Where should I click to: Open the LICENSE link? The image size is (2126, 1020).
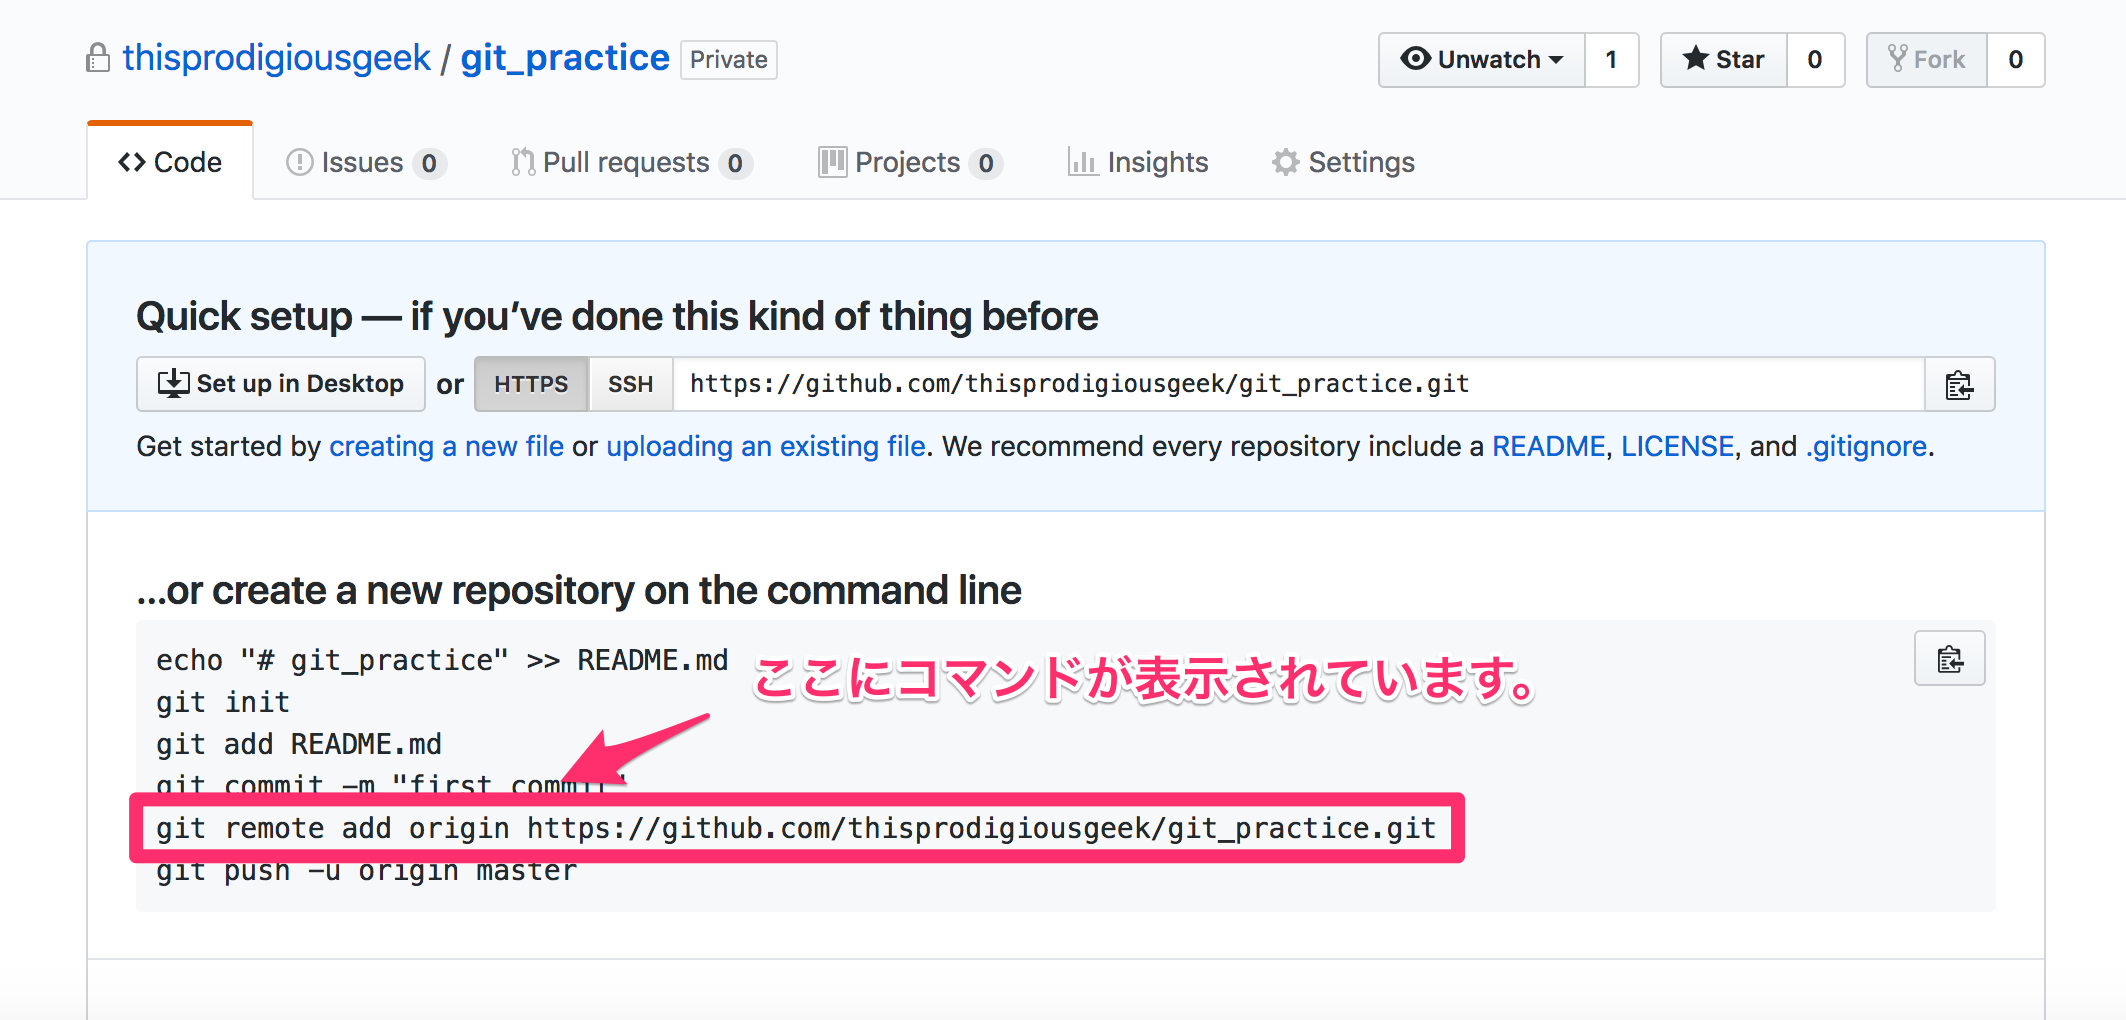point(1677,446)
